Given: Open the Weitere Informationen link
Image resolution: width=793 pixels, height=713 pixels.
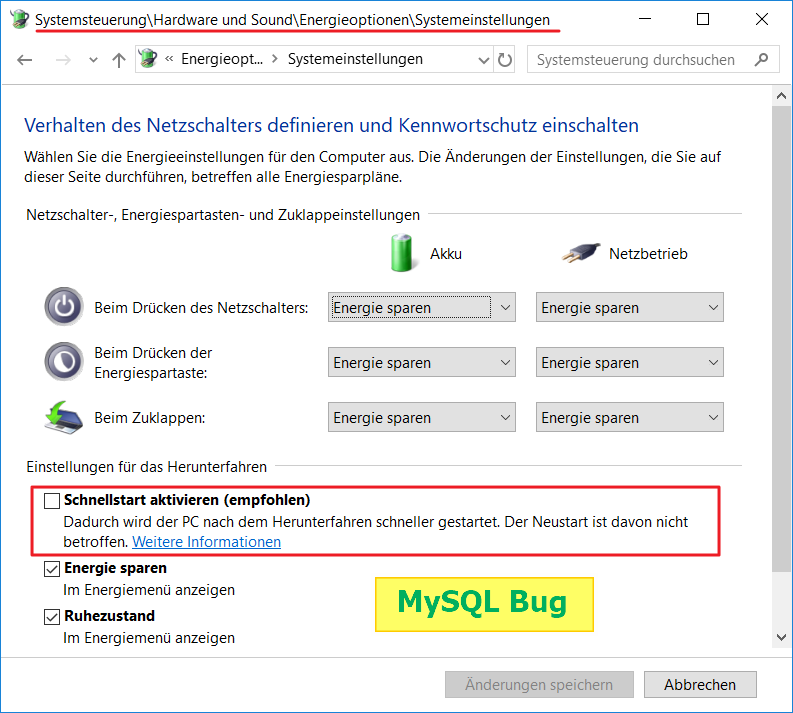Looking at the screenshot, I should [x=206, y=542].
